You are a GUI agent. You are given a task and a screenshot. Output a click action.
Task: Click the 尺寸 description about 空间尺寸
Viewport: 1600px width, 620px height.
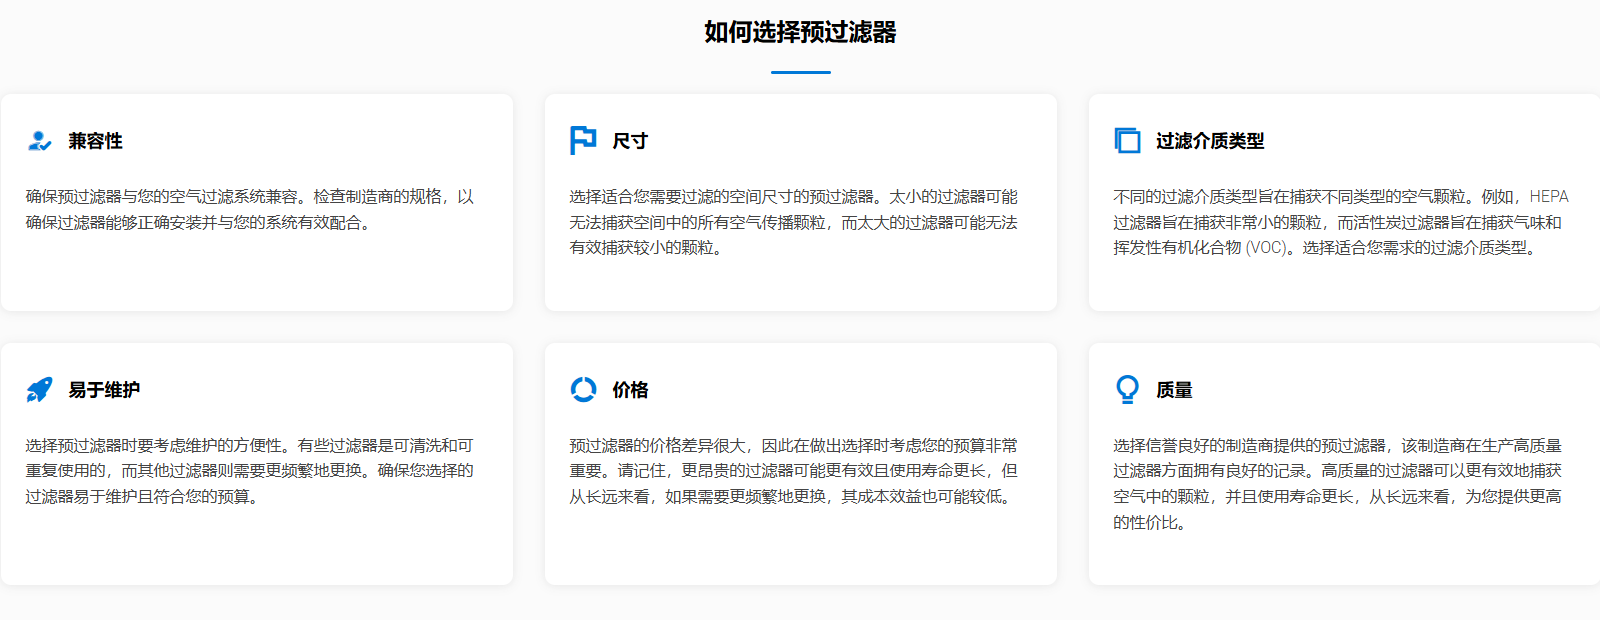click(x=793, y=222)
